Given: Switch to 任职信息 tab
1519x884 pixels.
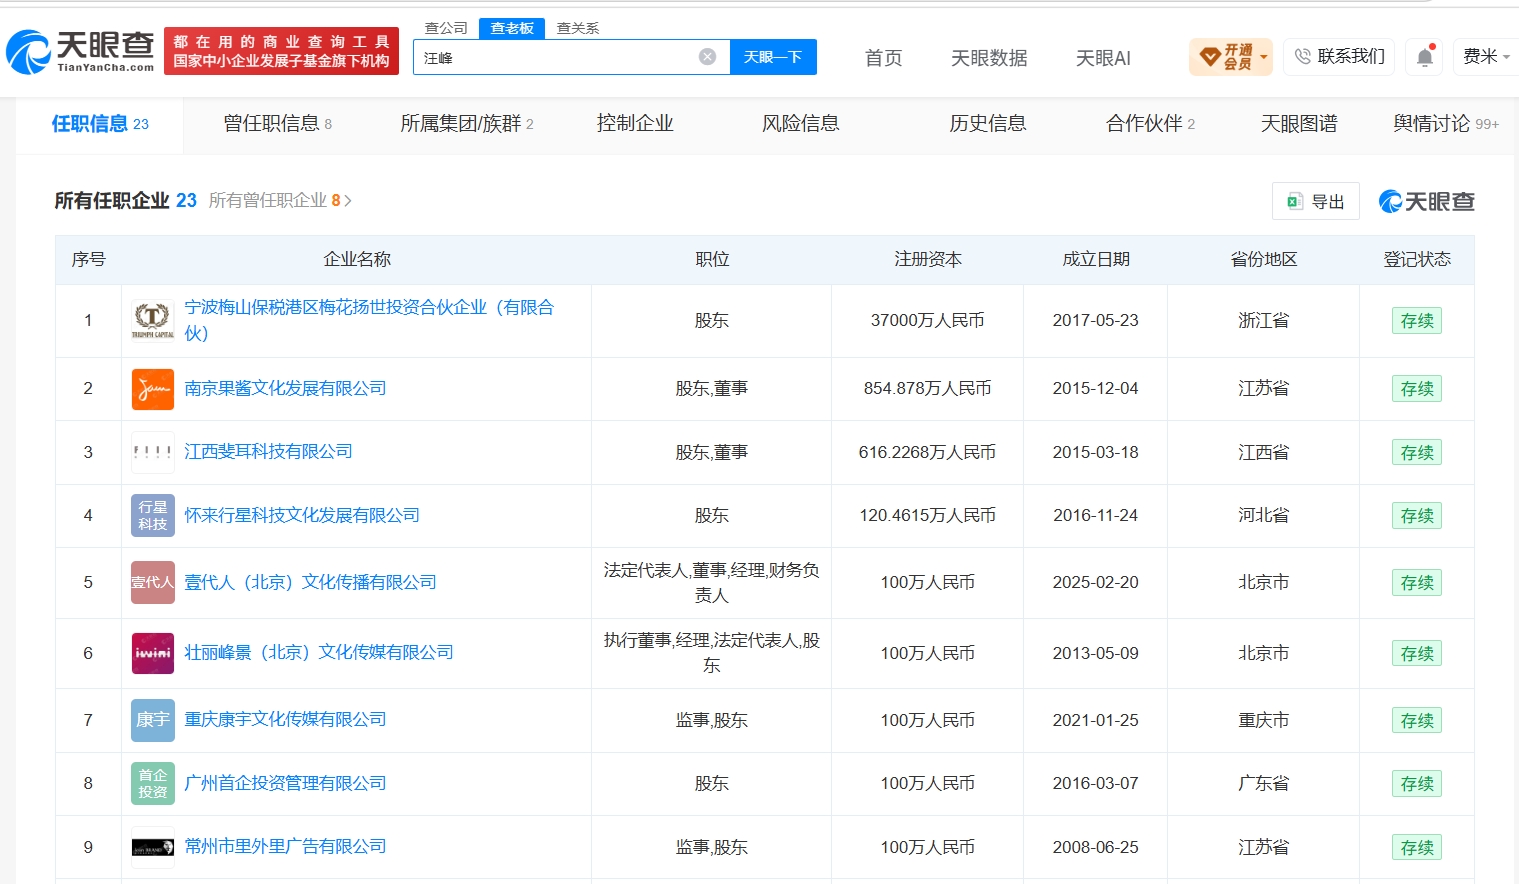Looking at the screenshot, I should click(100, 124).
